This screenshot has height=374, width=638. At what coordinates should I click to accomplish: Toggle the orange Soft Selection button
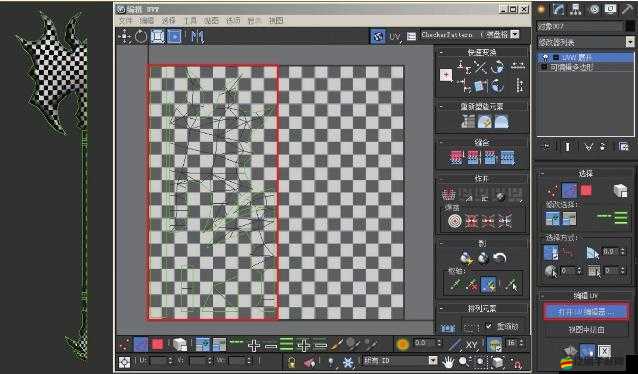coord(402,344)
